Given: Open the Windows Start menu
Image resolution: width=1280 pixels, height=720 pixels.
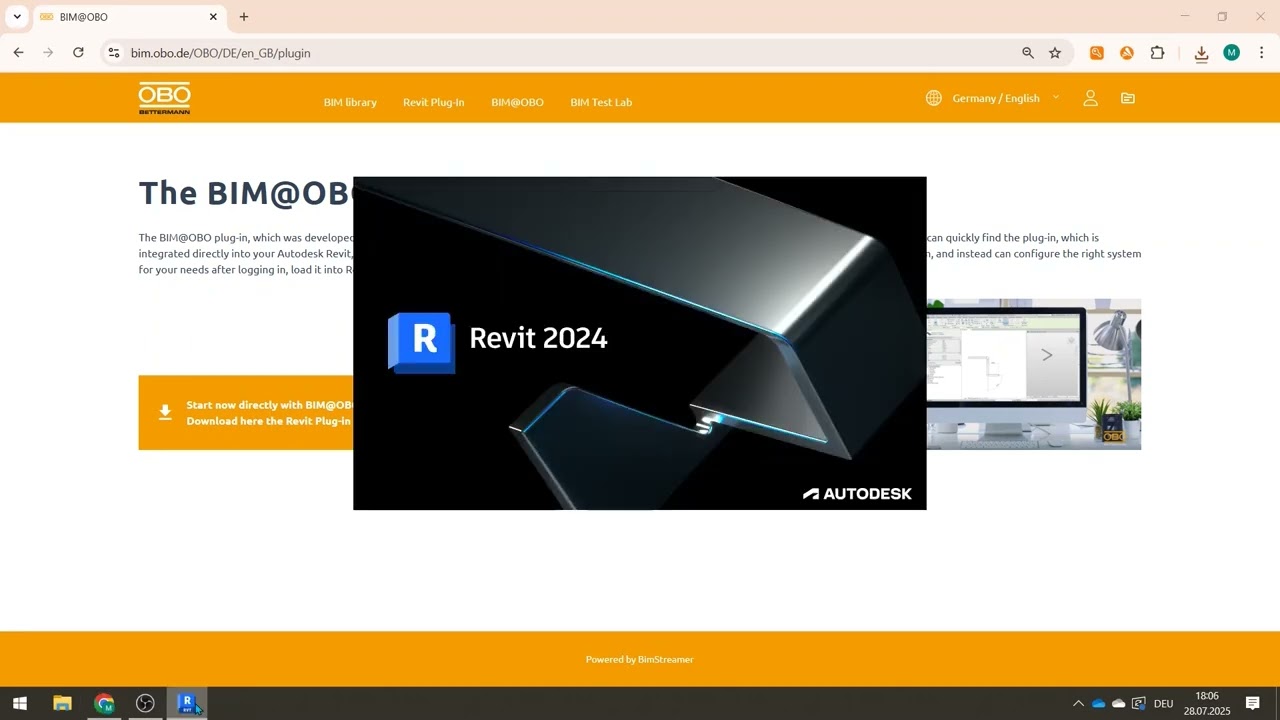Looking at the screenshot, I should pos(20,703).
